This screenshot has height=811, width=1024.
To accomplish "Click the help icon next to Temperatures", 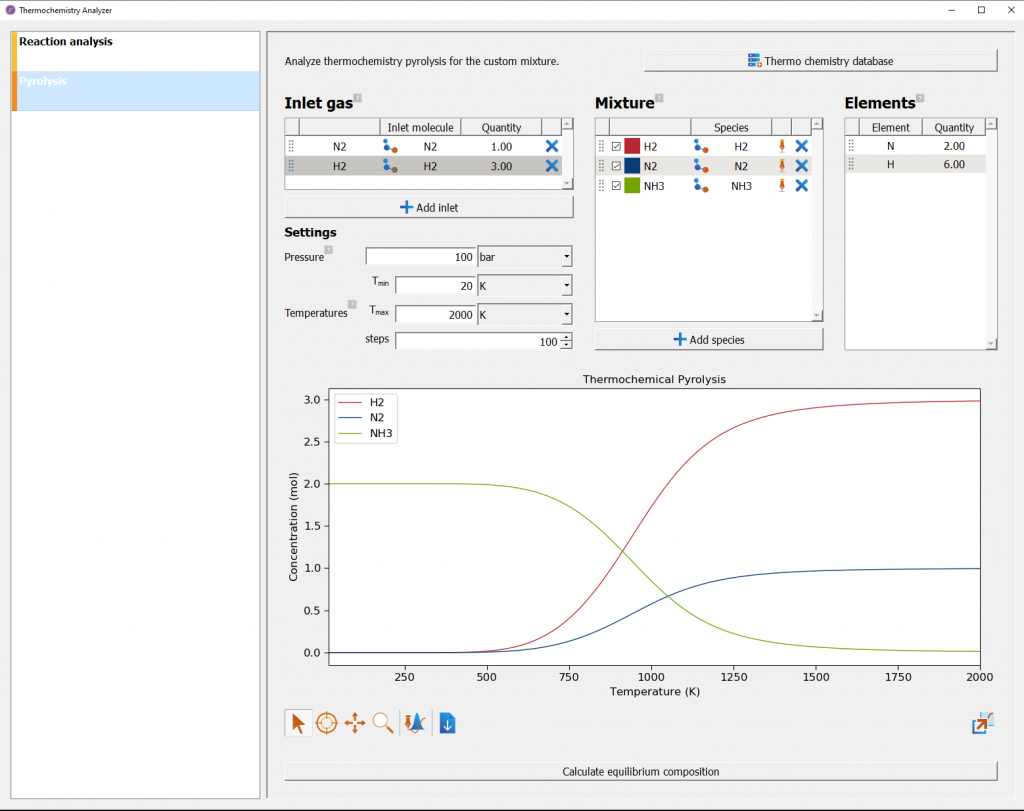I will coord(352,304).
